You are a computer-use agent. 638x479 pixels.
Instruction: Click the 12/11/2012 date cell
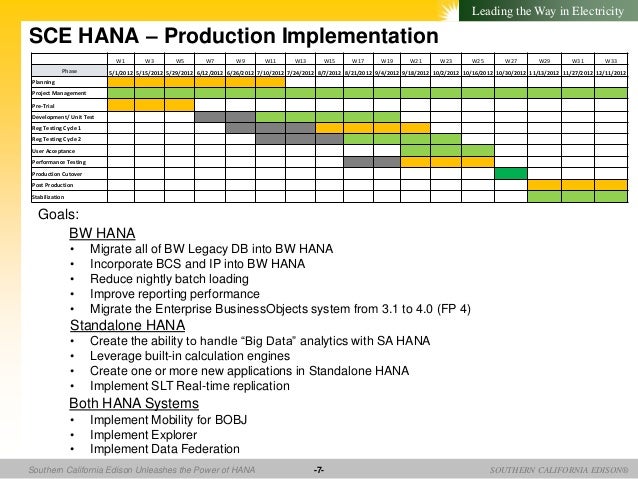(611, 73)
